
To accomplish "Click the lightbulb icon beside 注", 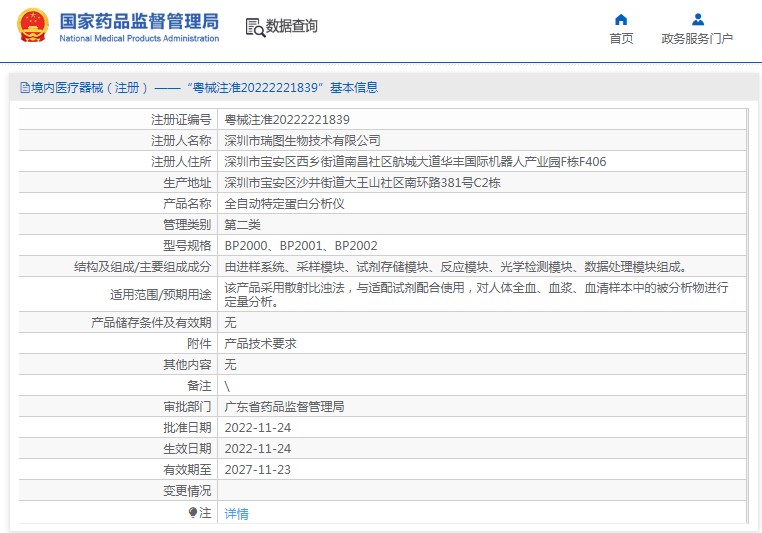I will [x=192, y=512].
